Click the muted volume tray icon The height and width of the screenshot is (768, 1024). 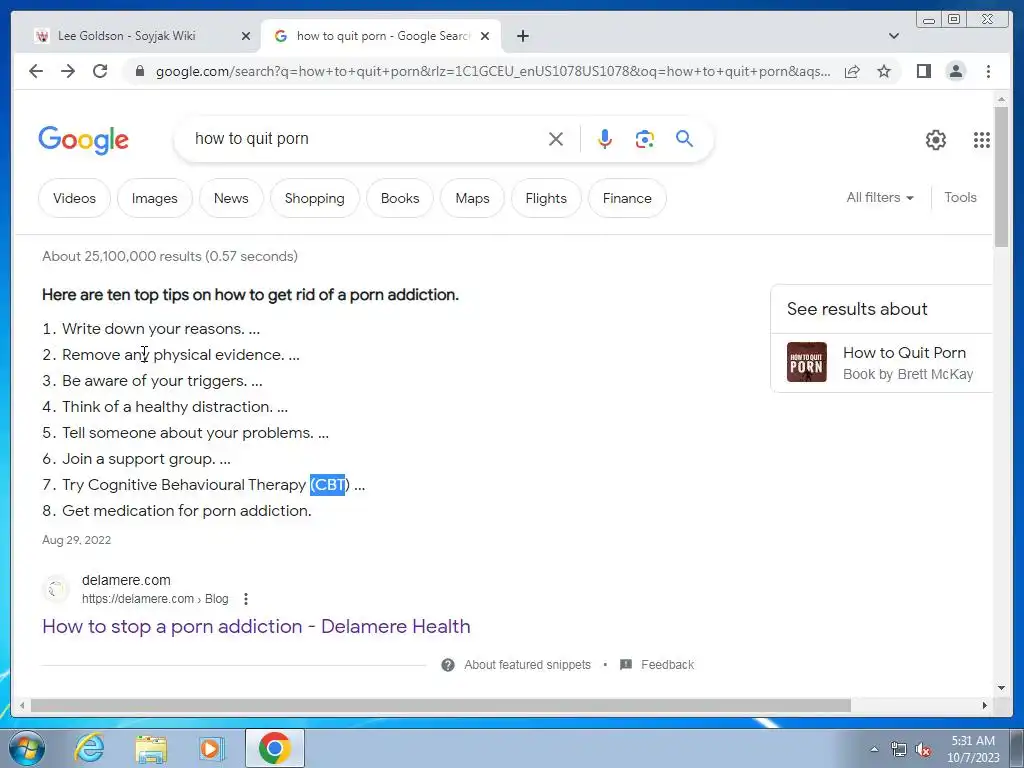[923, 749]
